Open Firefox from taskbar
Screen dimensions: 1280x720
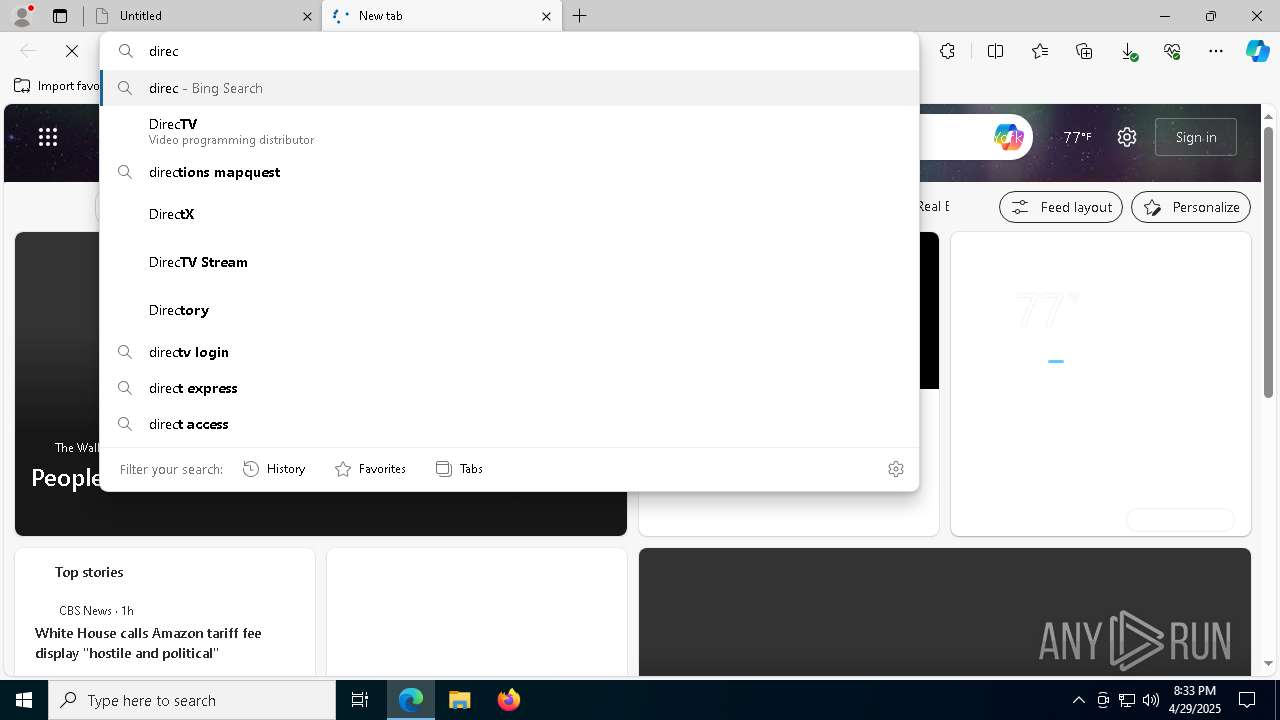pyautogui.click(x=508, y=700)
